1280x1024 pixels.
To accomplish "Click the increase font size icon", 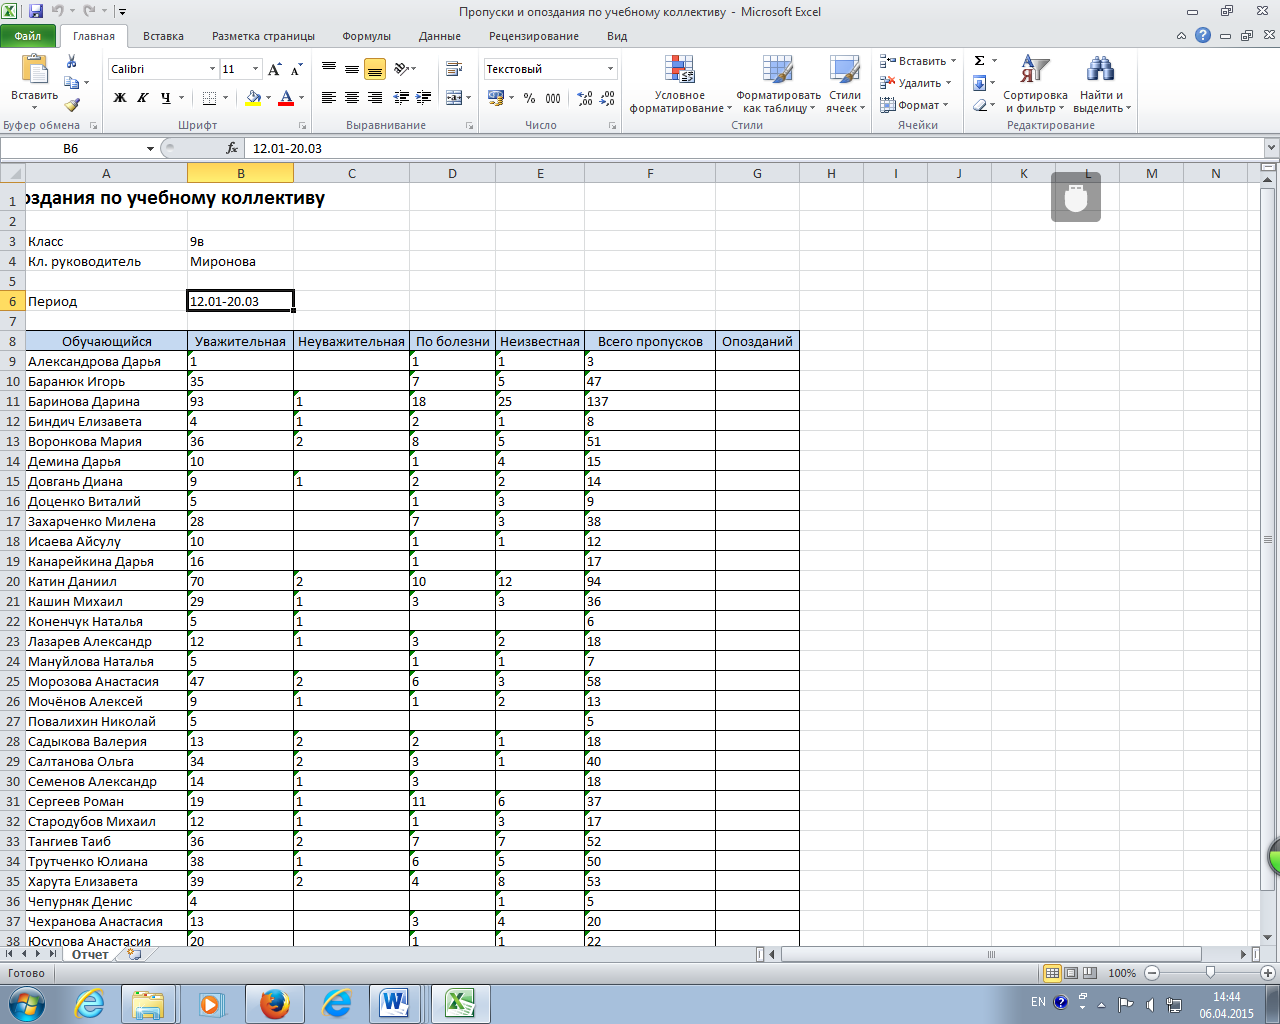I will pyautogui.click(x=274, y=69).
